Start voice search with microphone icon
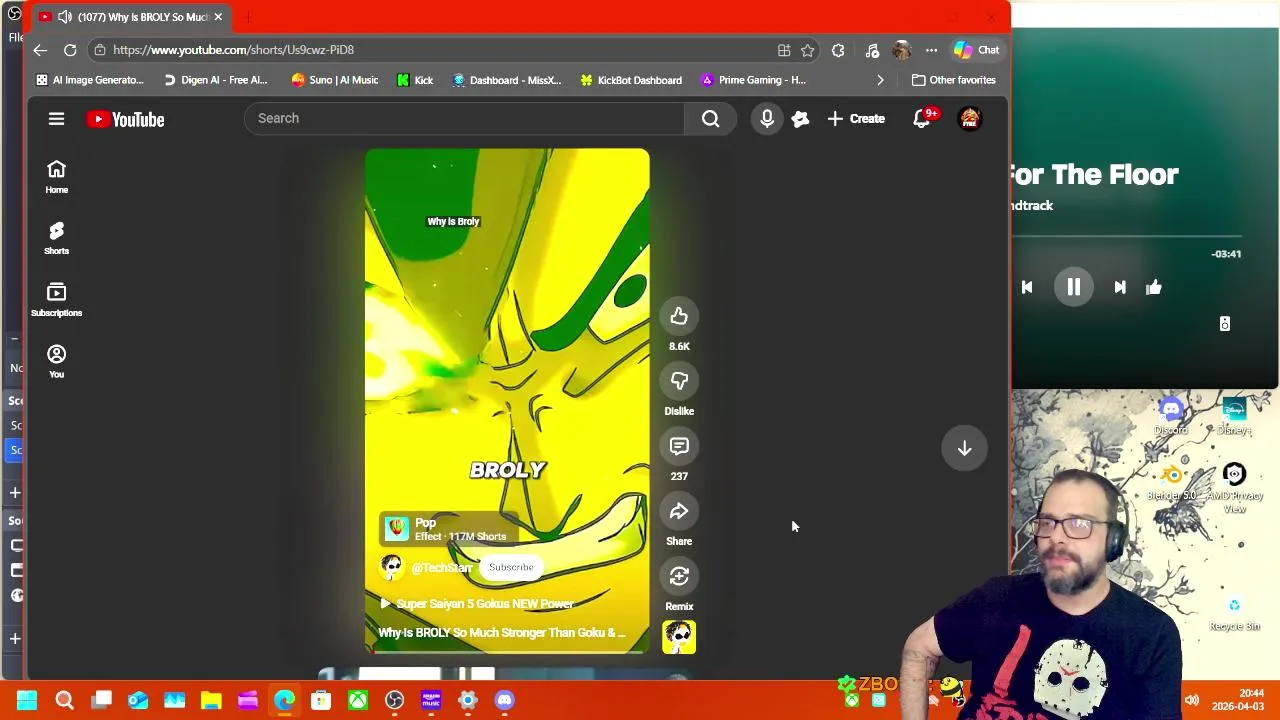The height and width of the screenshot is (720, 1280). pyautogui.click(x=767, y=118)
